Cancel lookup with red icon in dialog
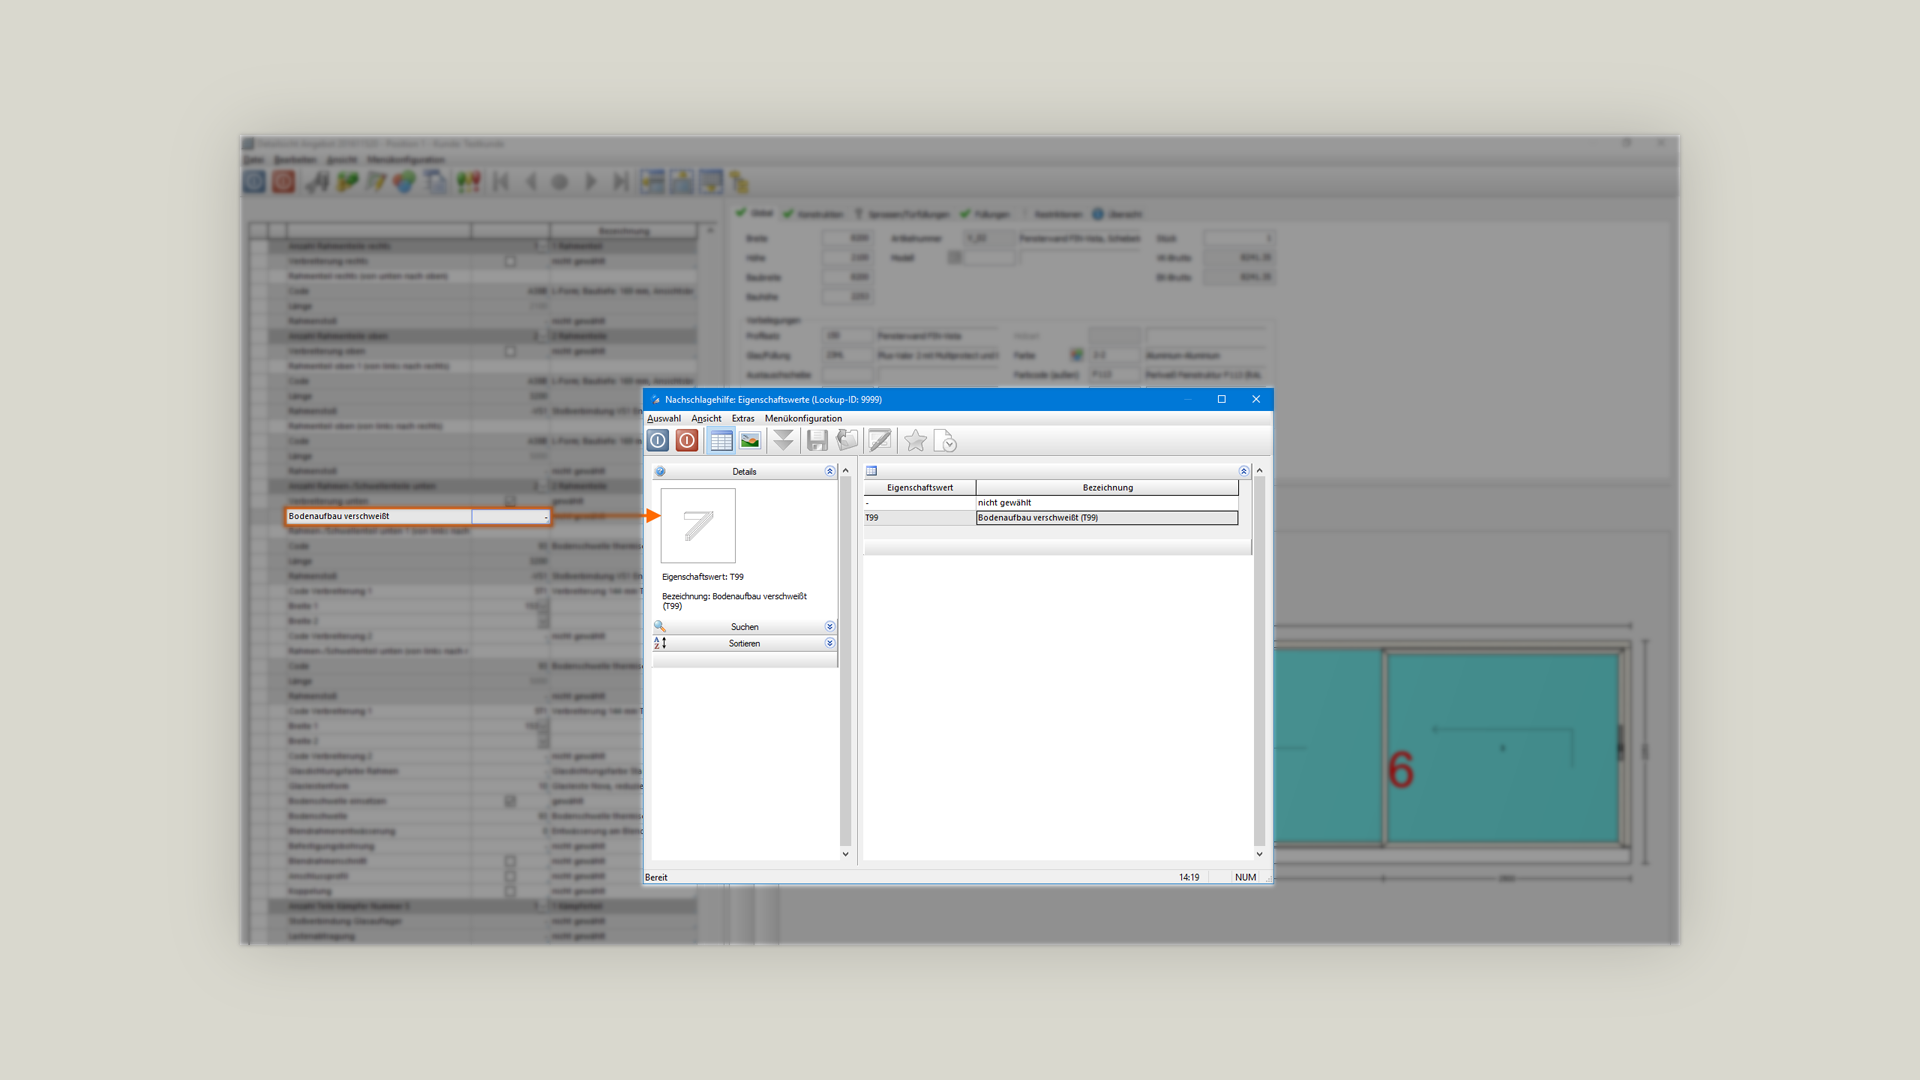 [x=687, y=441]
